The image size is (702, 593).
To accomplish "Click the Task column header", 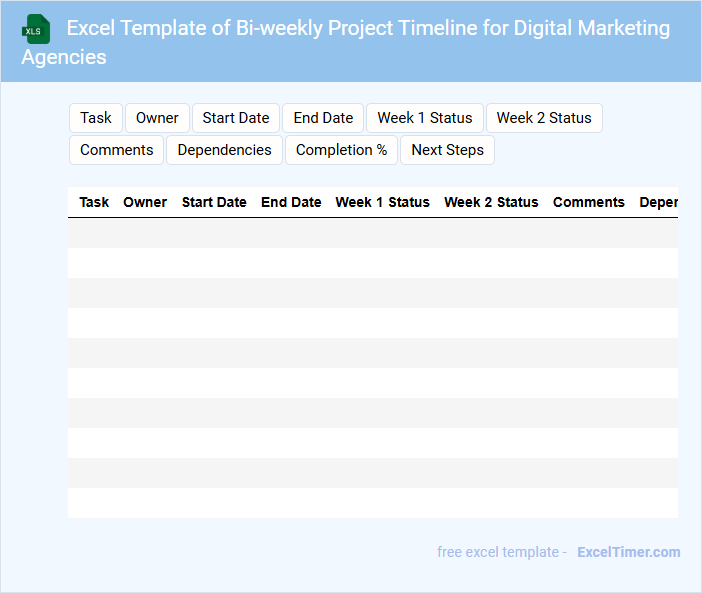I will 94,202.
